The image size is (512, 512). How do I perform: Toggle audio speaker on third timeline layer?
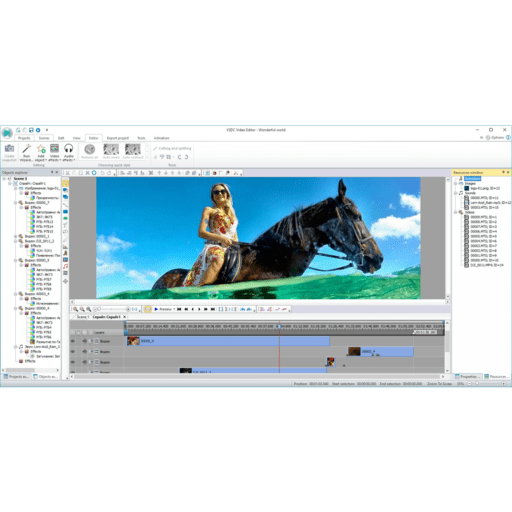tap(84, 362)
